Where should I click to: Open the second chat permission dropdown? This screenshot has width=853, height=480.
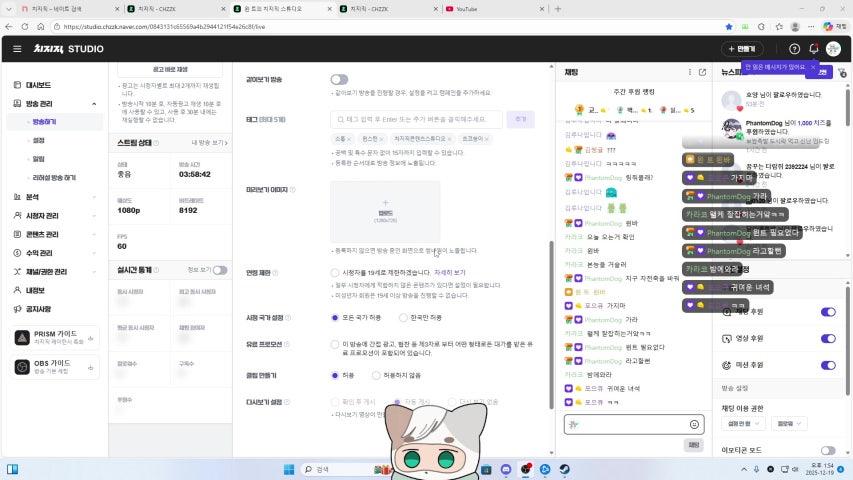[x=789, y=423]
